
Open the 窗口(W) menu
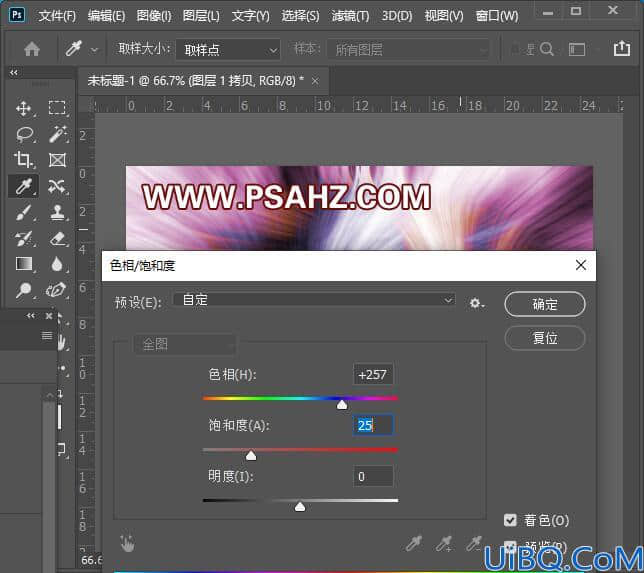[x=497, y=16]
